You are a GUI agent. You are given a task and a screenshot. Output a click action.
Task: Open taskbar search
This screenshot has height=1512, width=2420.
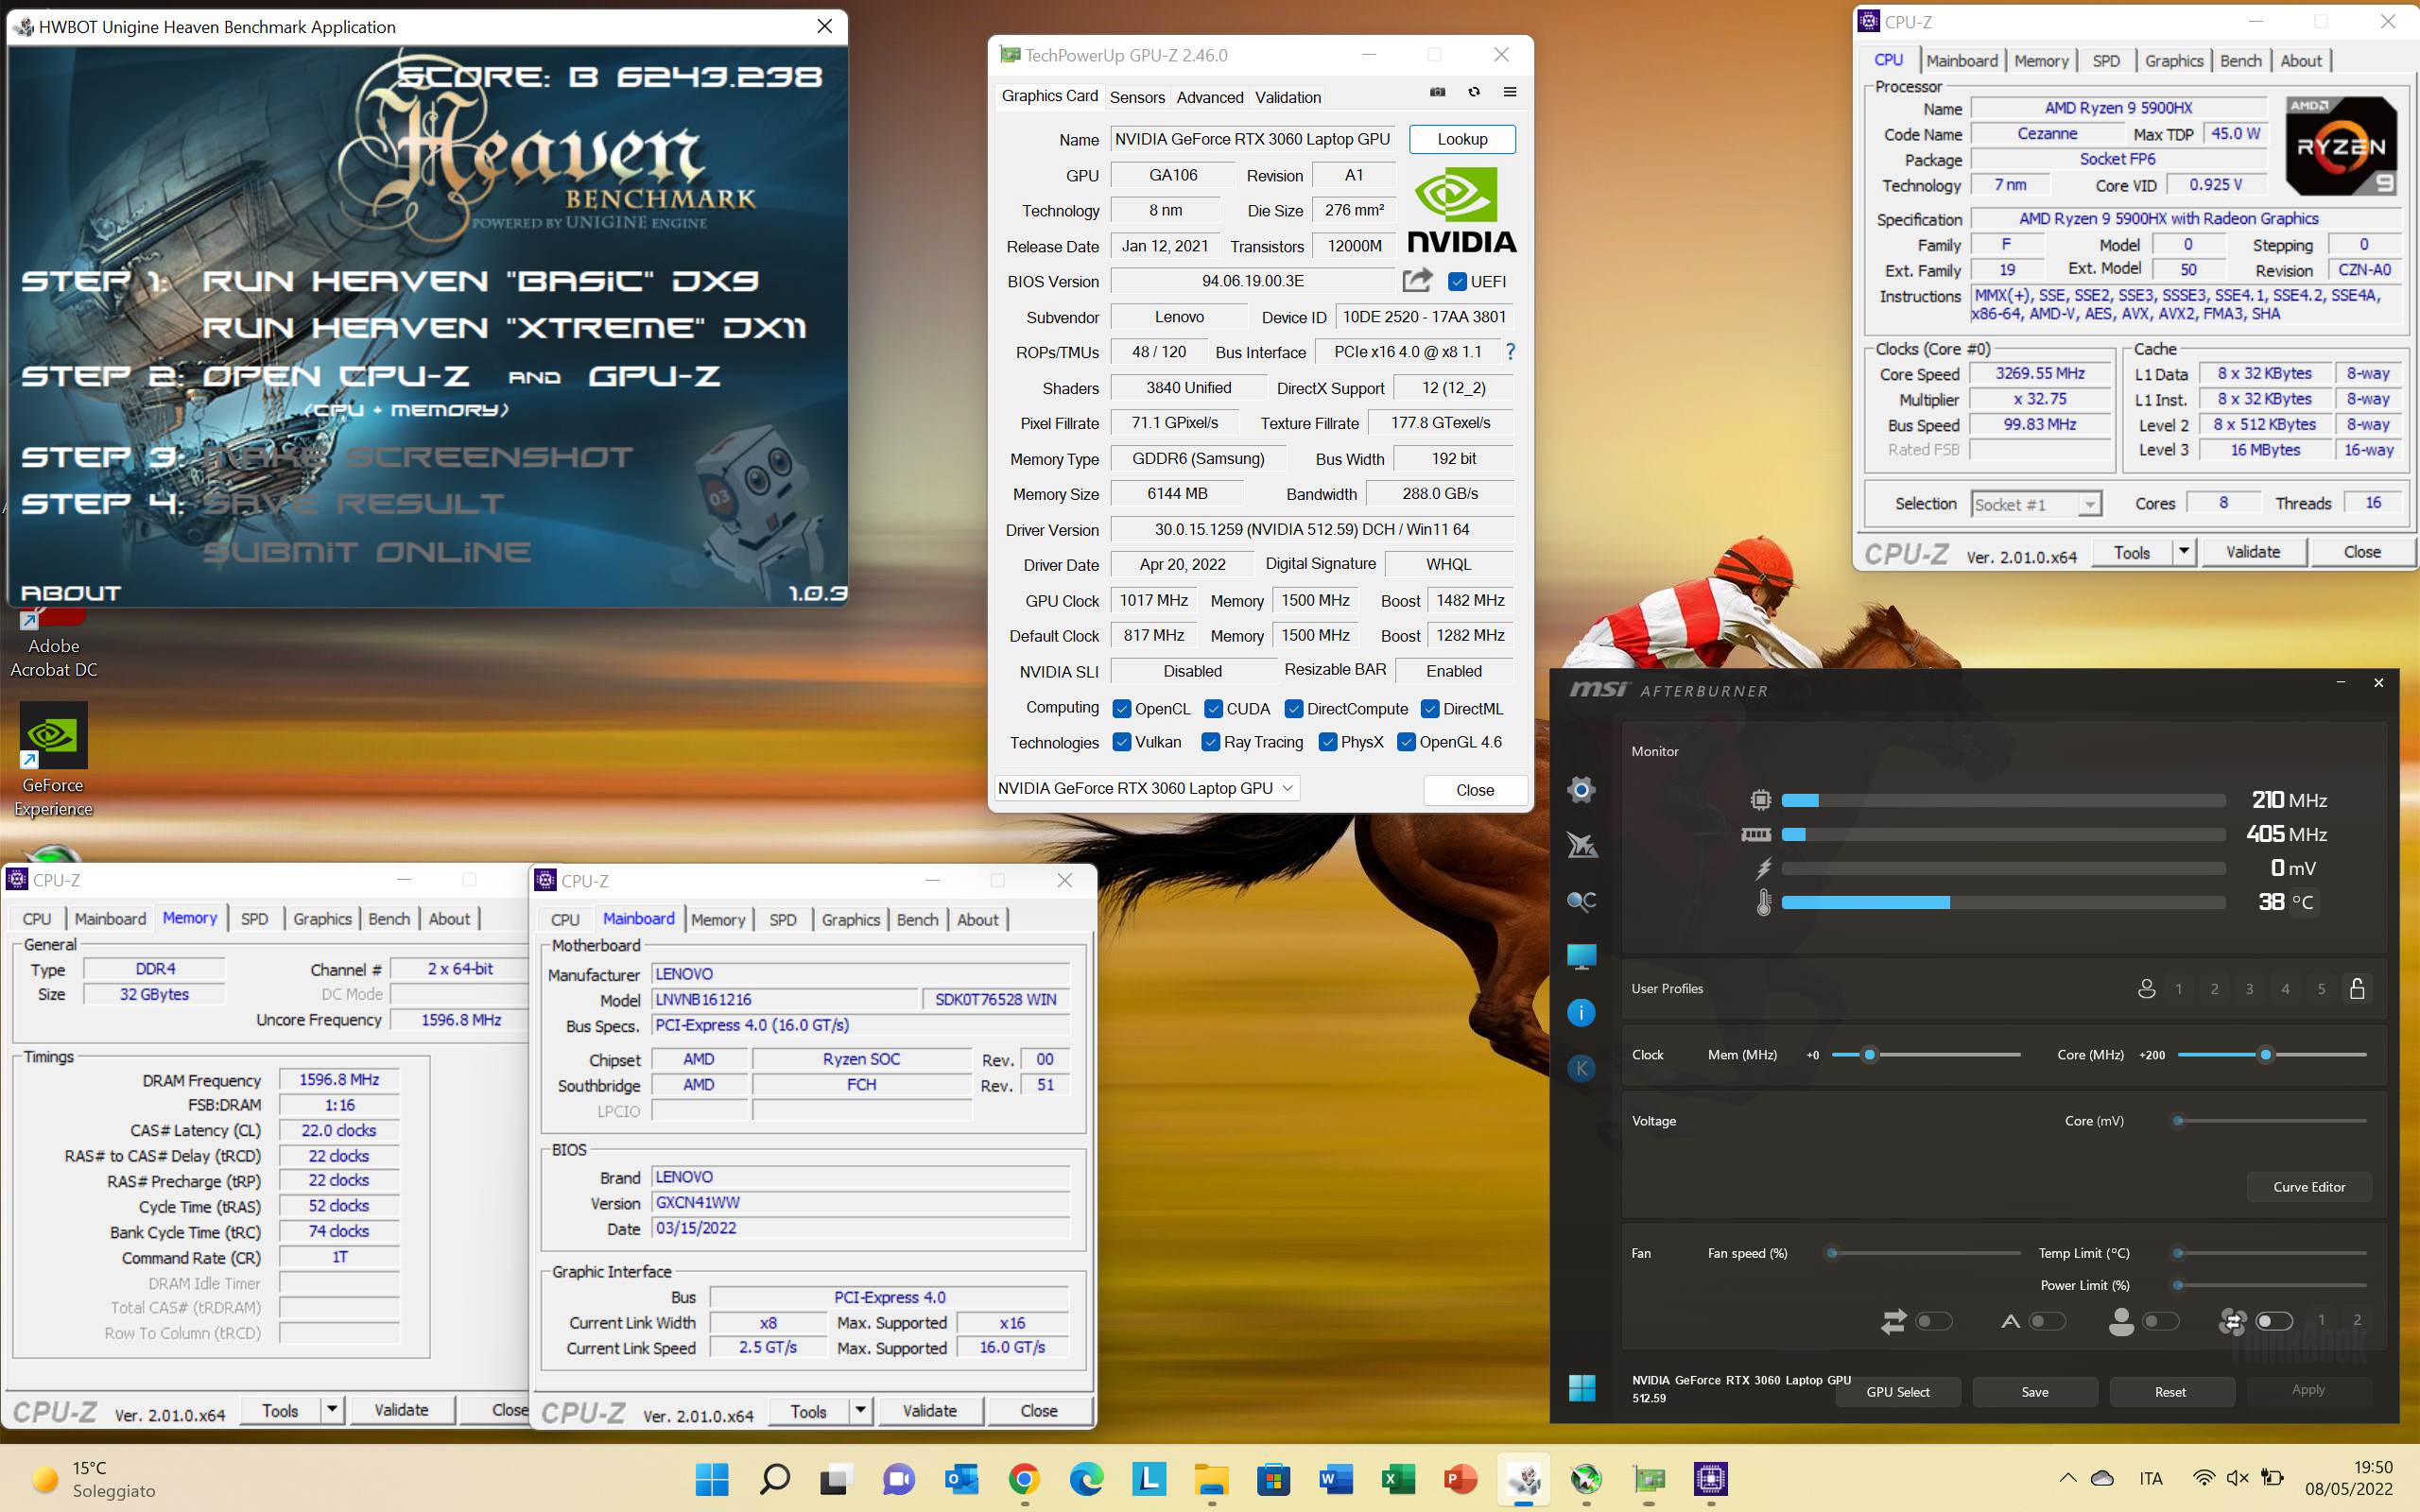click(x=774, y=1478)
